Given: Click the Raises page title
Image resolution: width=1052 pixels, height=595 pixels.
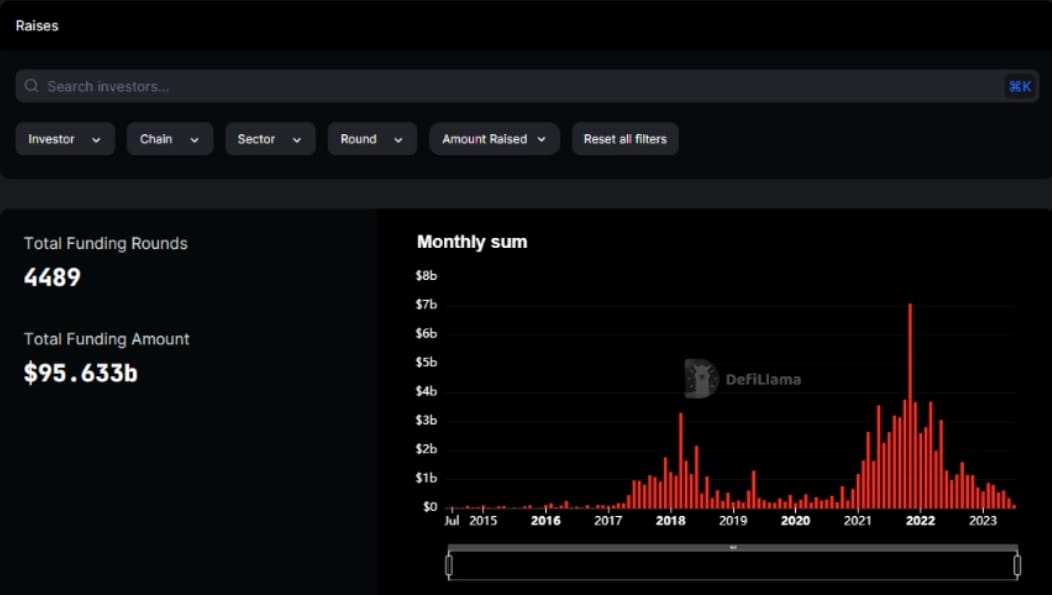Looking at the screenshot, I should [x=36, y=25].
